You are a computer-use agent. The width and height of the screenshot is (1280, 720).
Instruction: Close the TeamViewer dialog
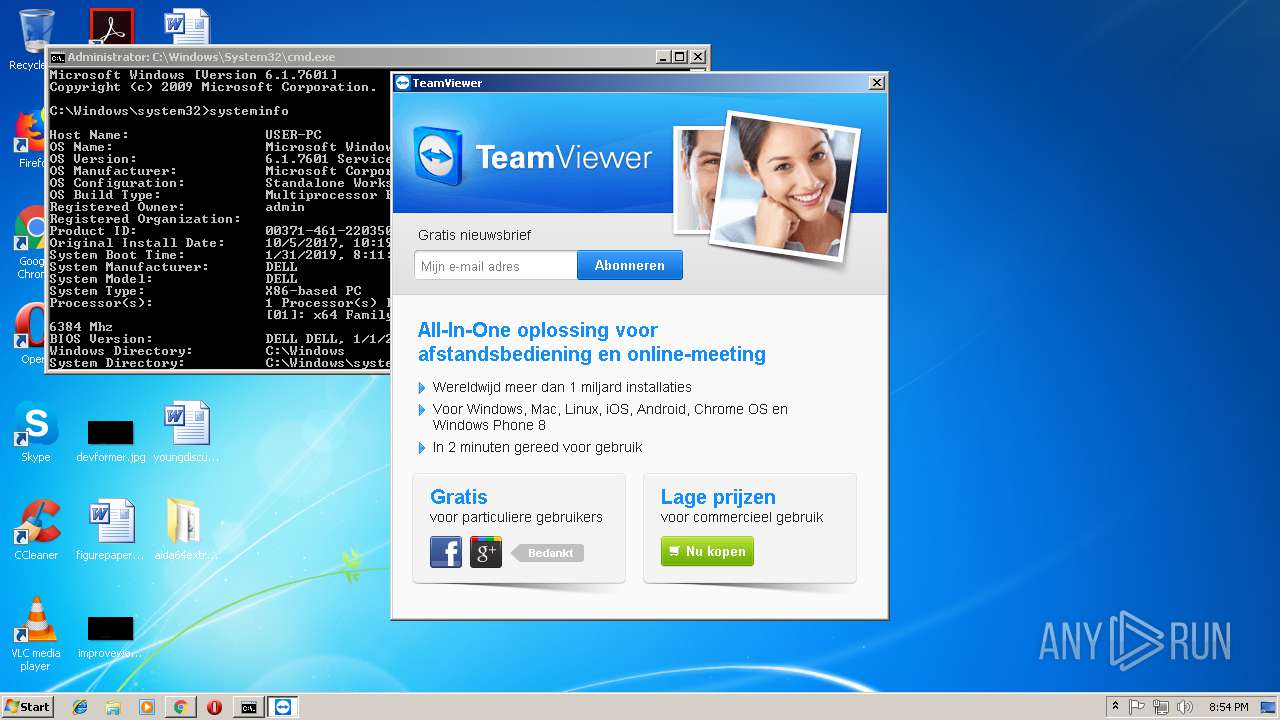coord(877,83)
